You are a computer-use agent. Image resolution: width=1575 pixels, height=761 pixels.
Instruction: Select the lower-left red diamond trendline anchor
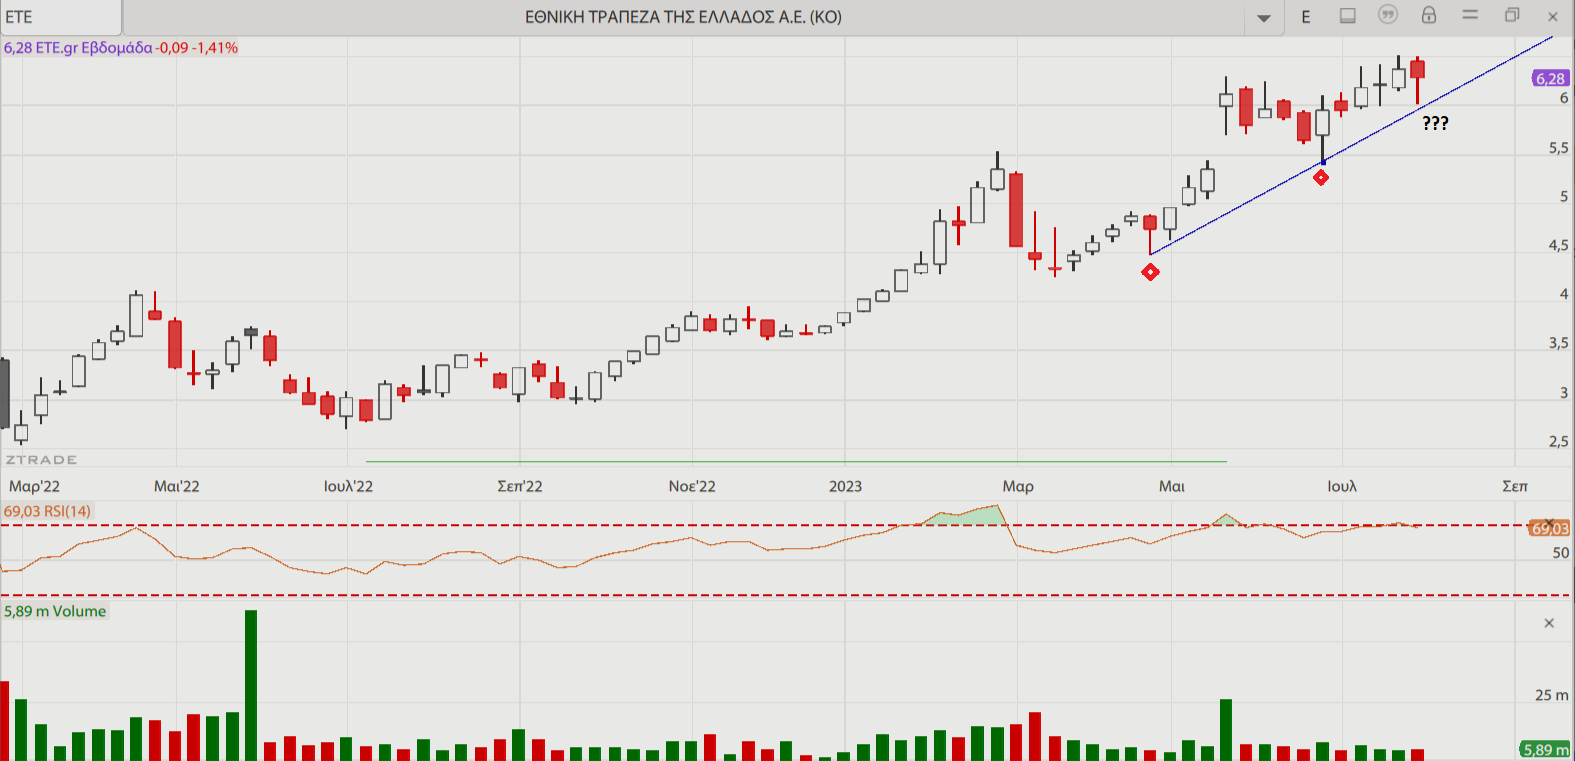(1150, 272)
